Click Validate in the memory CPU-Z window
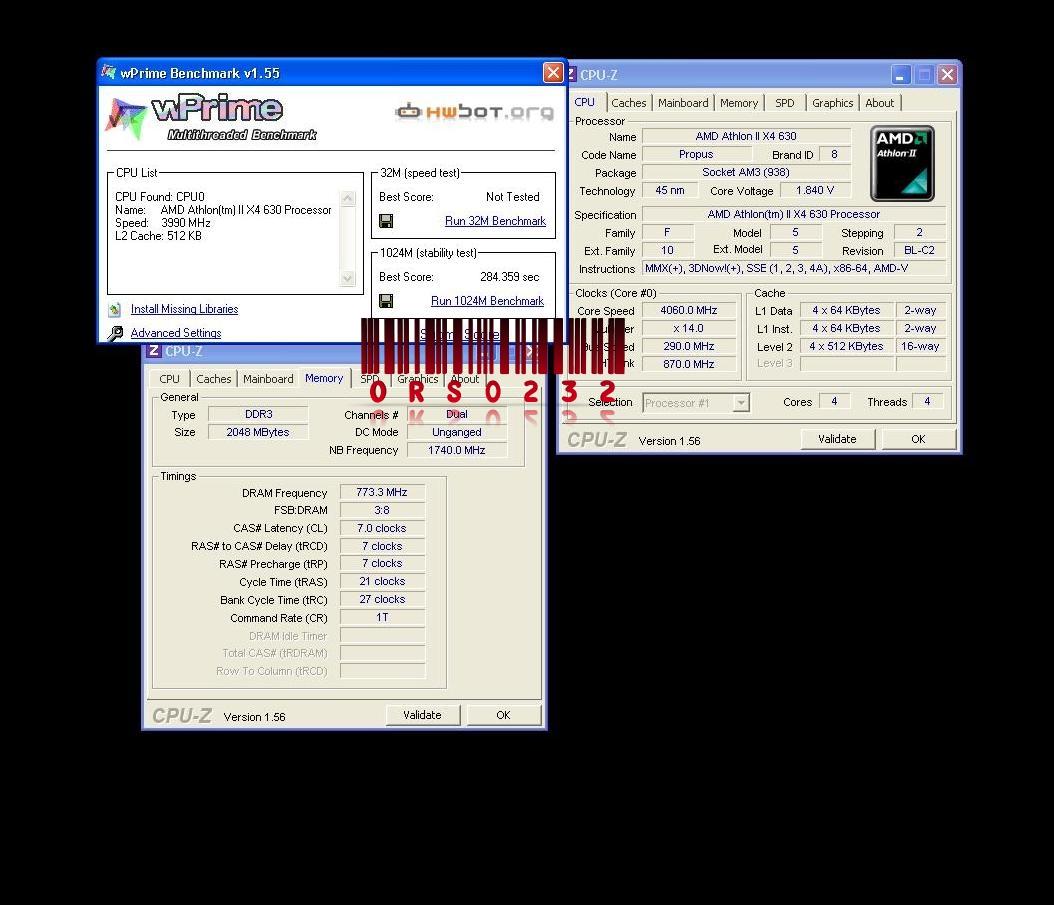Image resolution: width=1054 pixels, height=905 pixels. [x=422, y=715]
